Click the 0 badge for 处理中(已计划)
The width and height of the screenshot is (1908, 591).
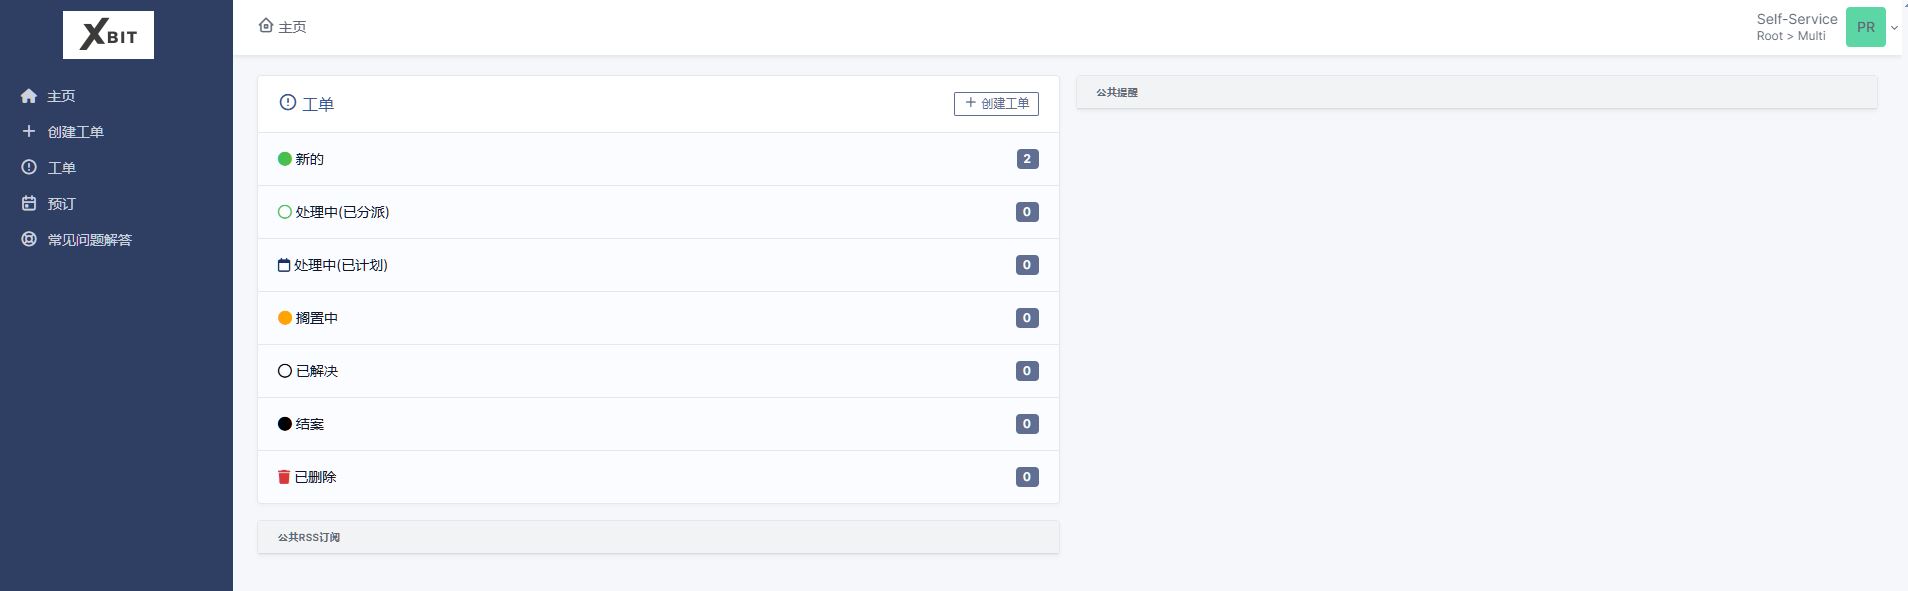tap(1027, 264)
